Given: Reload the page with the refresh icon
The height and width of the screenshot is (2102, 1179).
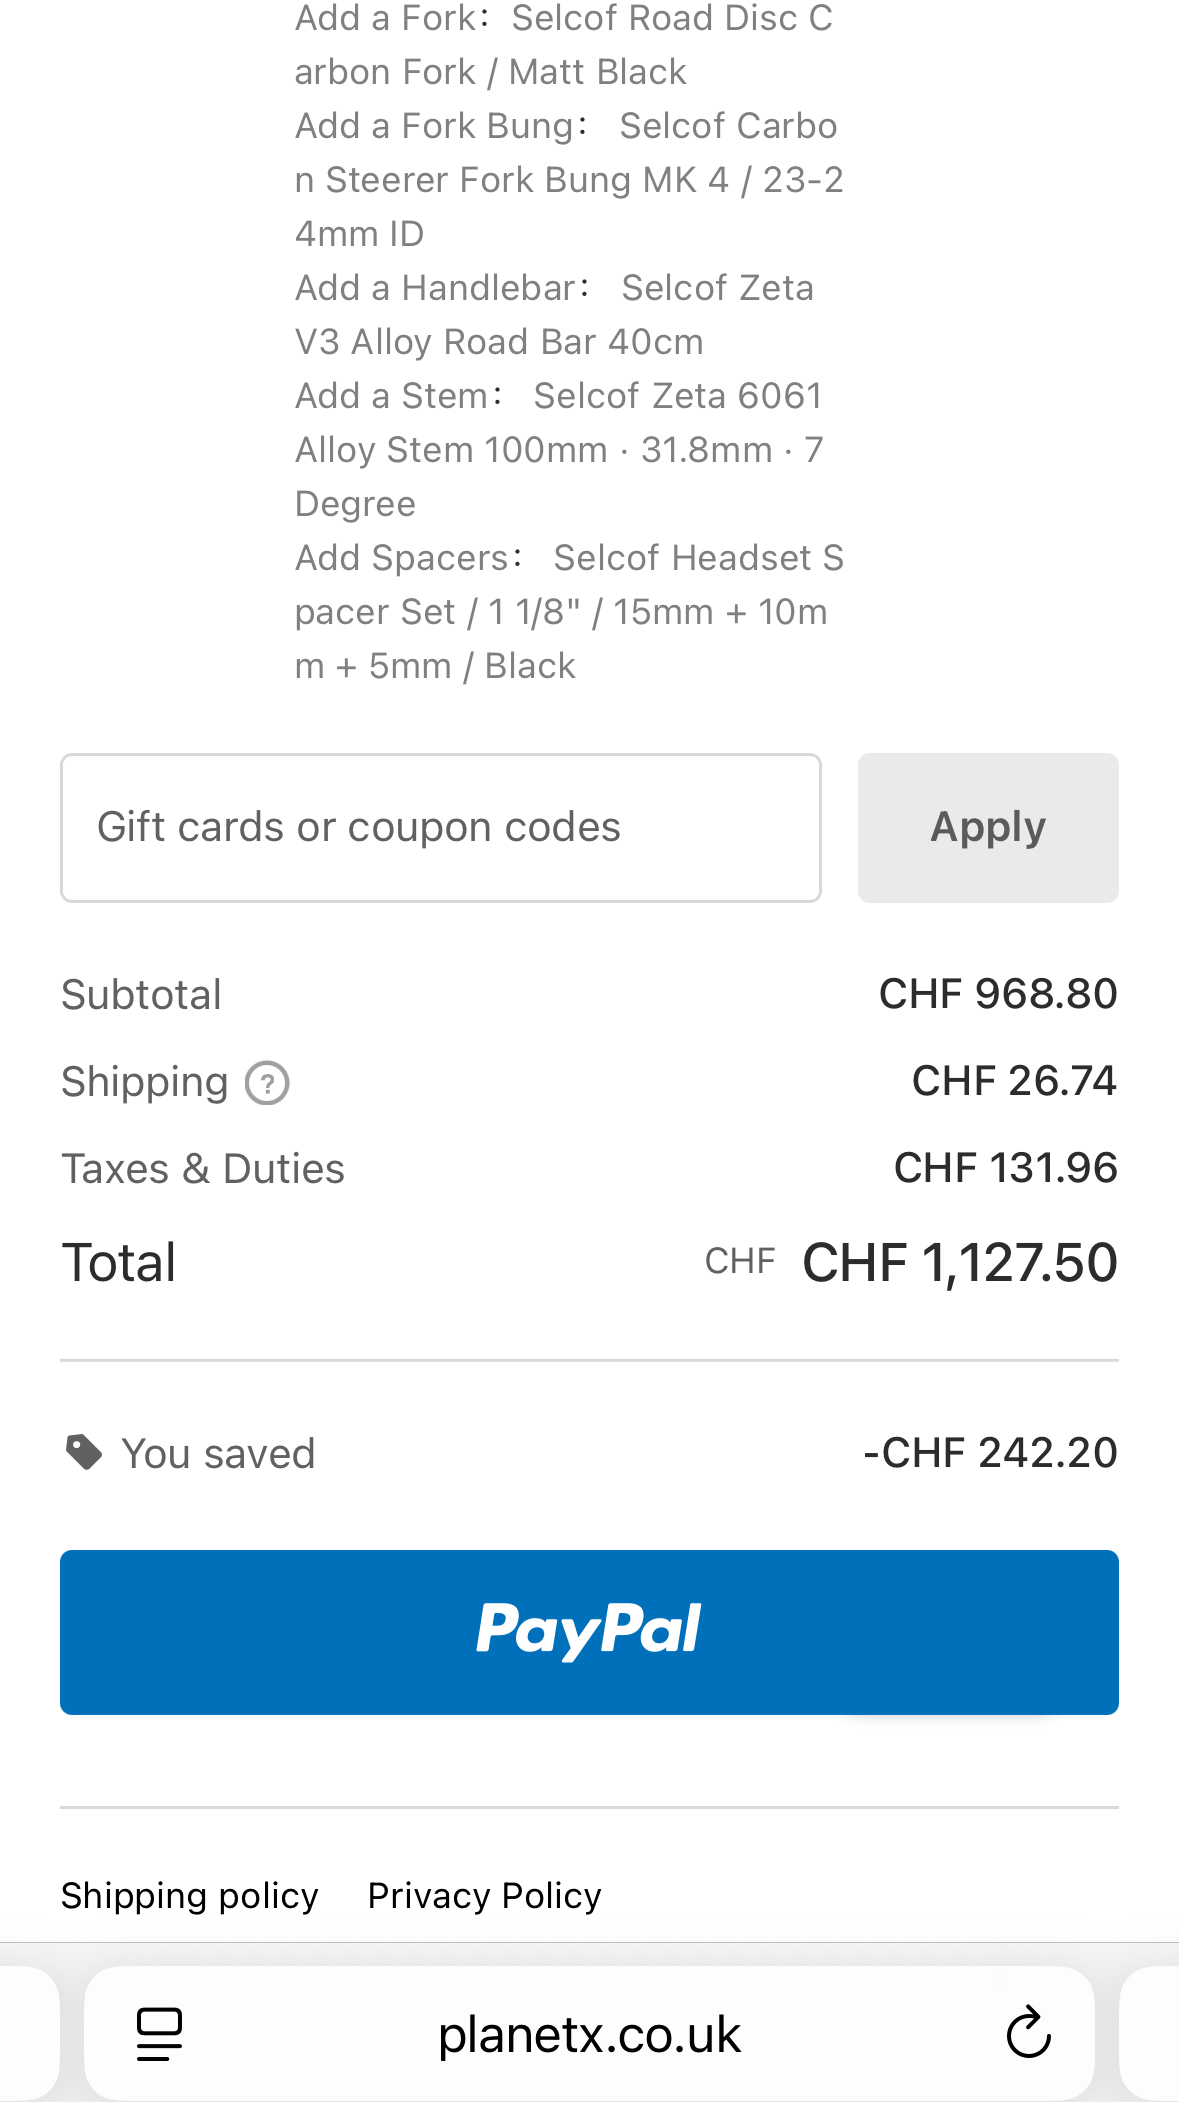Looking at the screenshot, I should [x=1028, y=2034].
